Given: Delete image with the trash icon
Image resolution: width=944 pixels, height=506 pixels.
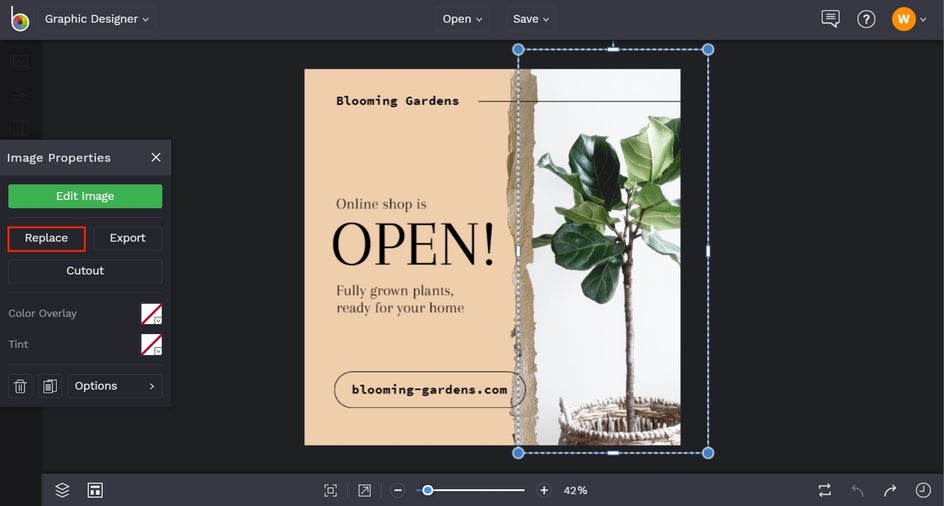Looking at the screenshot, I should tap(19, 386).
